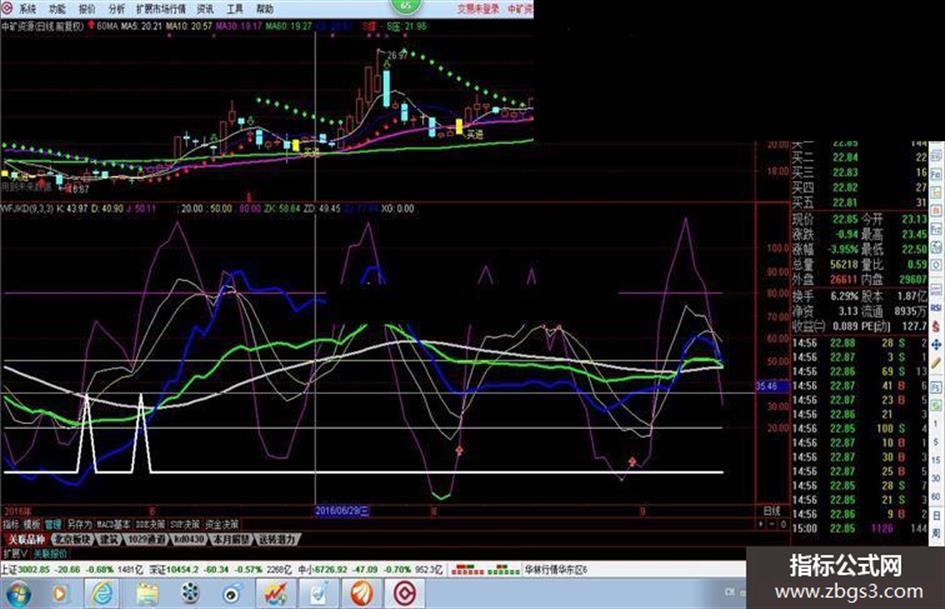Select the SUP决策 template tab
The image size is (945, 609).
click(184, 525)
